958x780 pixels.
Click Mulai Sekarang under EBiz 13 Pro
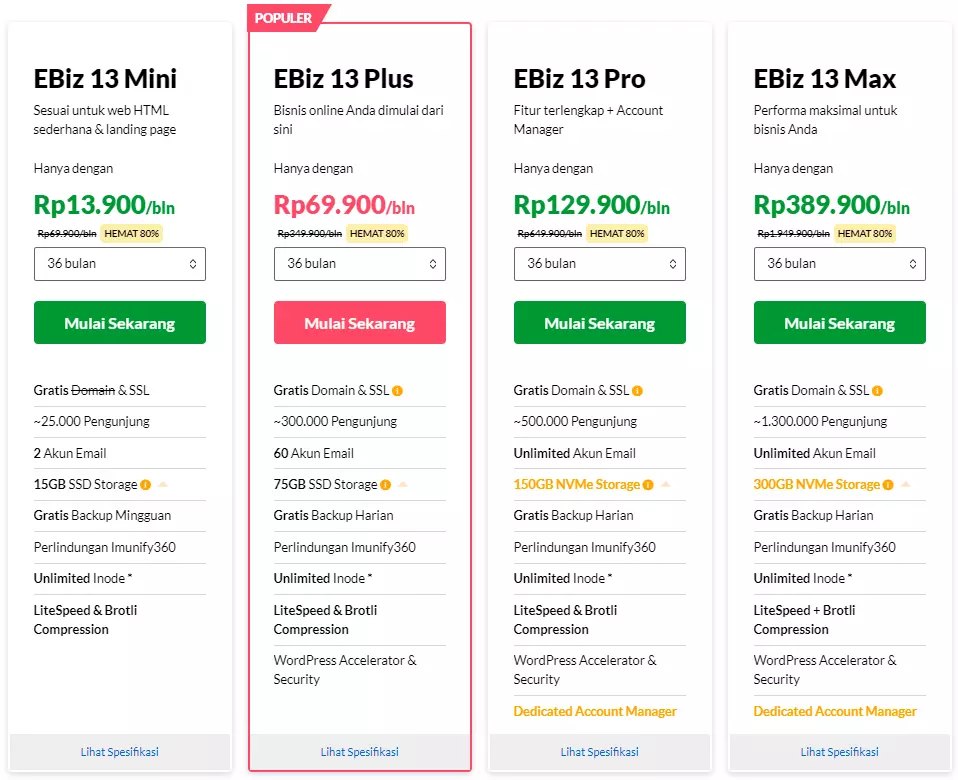tap(599, 322)
